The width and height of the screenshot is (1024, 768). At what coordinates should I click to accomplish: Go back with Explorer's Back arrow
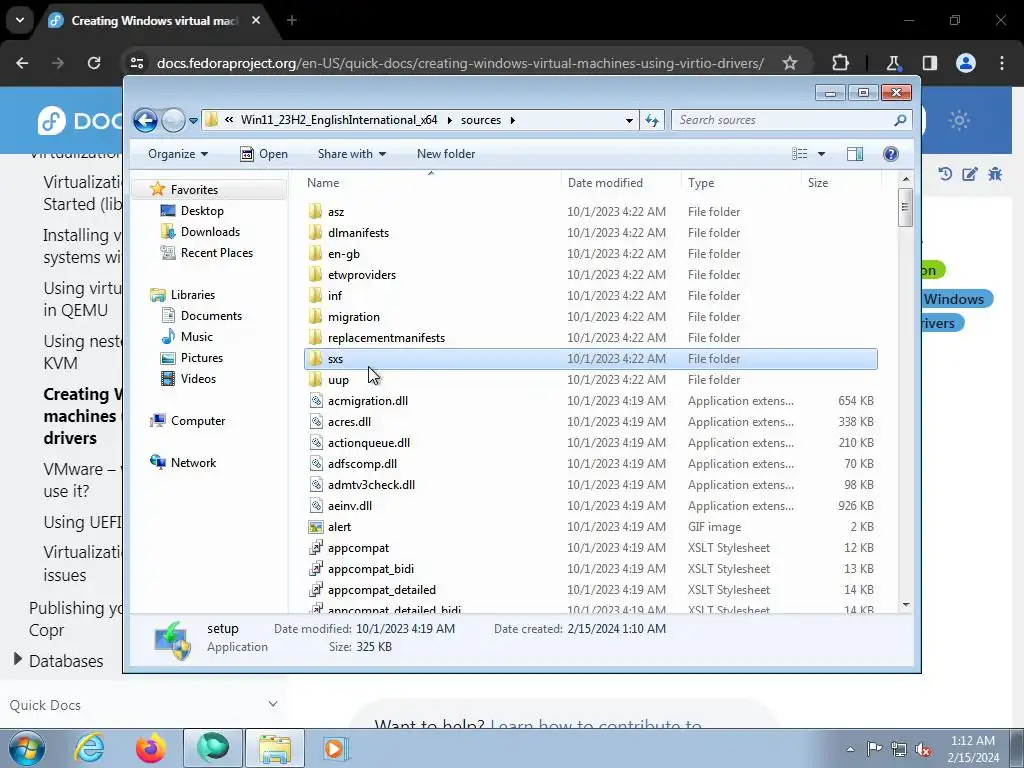(x=145, y=120)
